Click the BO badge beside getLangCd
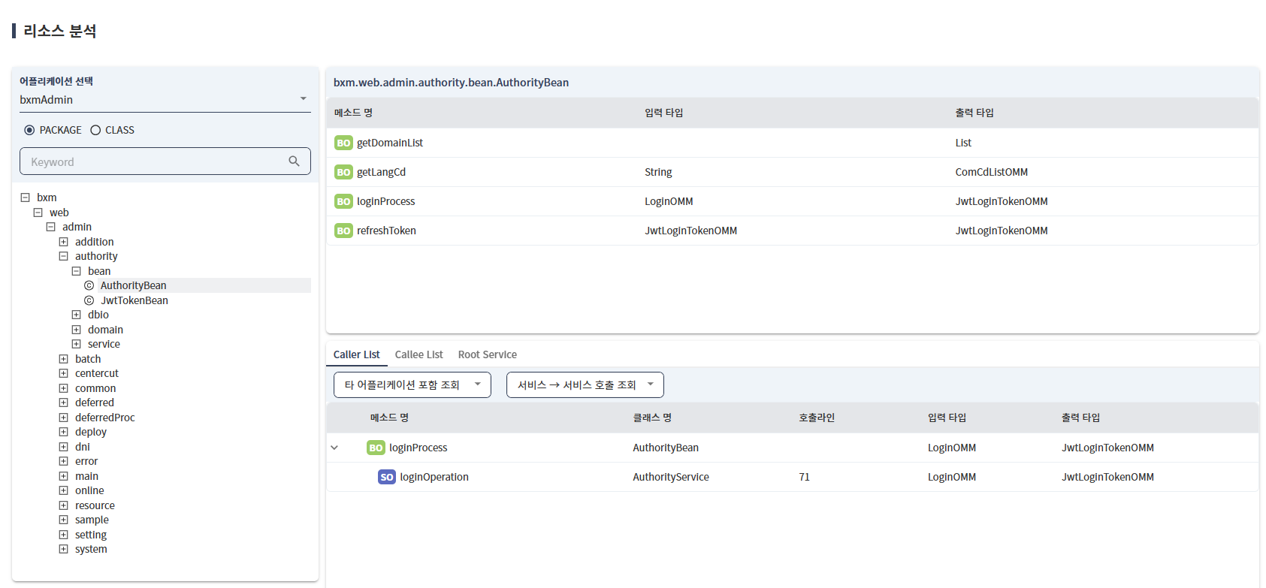The width and height of the screenshot is (1266, 588). click(x=343, y=172)
